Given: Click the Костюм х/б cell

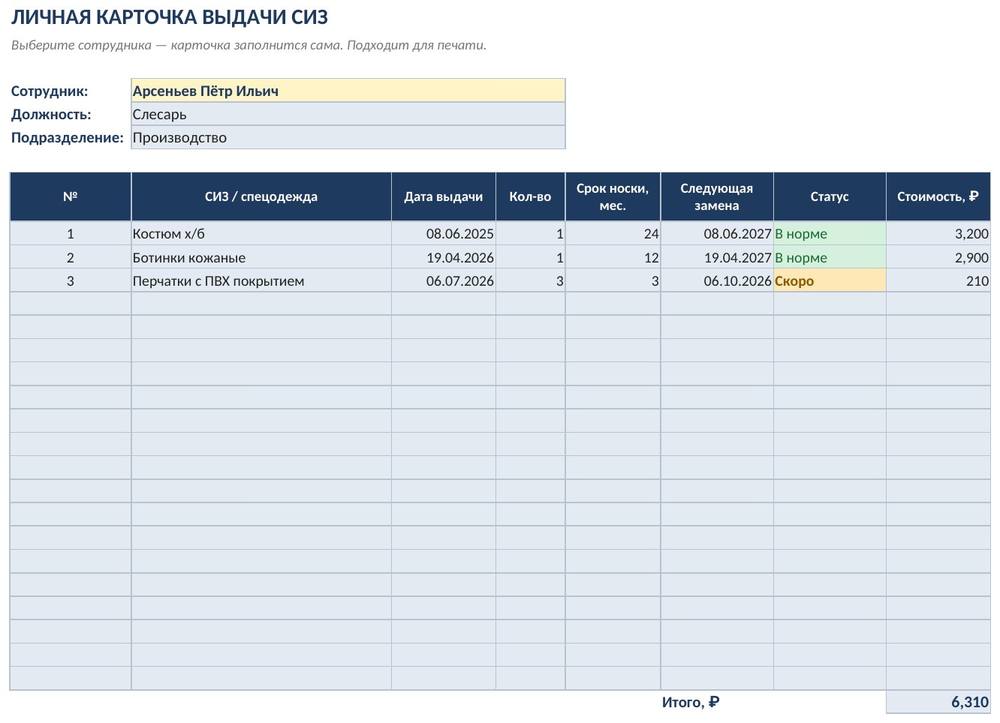Looking at the screenshot, I should click(261, 233).
